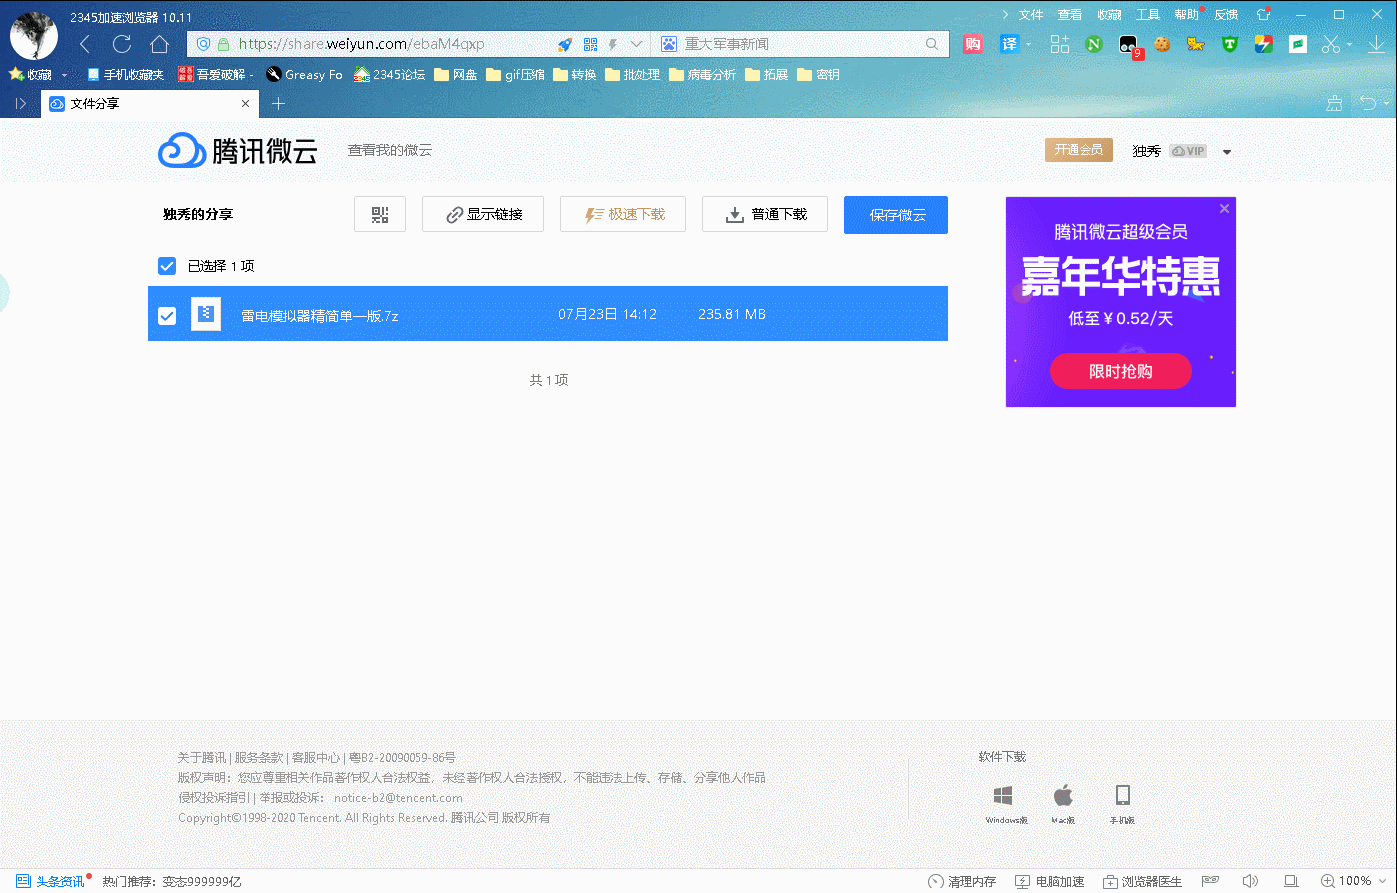Click the translate extension icon
Image resolution: width=1397 pixels, height=893 pixels.
coord(1010,44)
